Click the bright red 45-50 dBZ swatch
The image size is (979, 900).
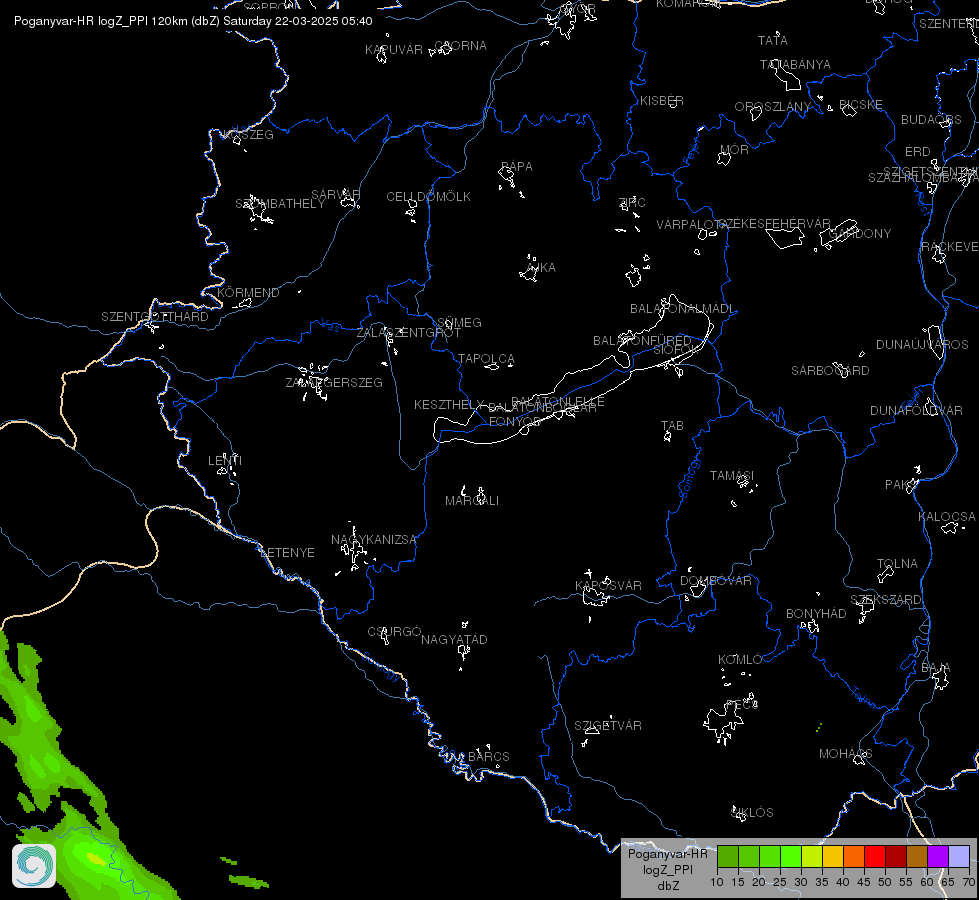875,856
